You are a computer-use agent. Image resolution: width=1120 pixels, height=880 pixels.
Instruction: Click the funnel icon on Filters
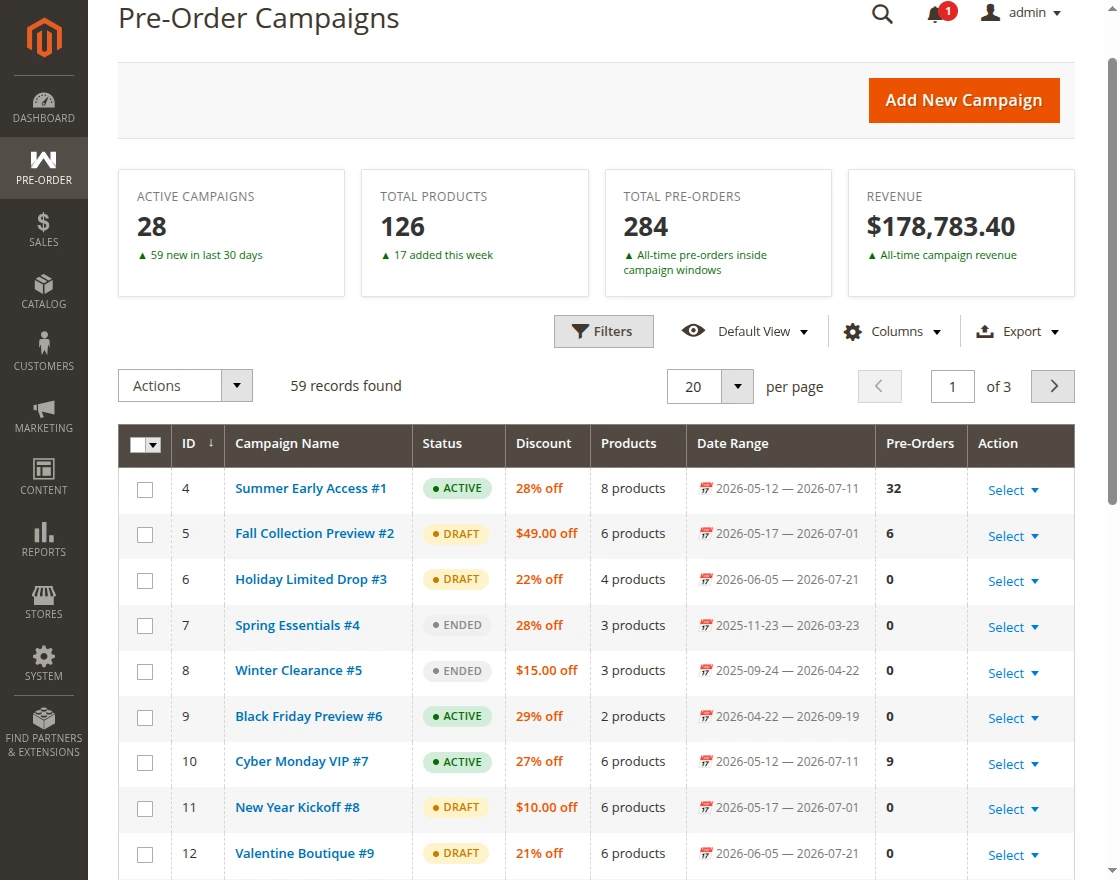(580, 331)
